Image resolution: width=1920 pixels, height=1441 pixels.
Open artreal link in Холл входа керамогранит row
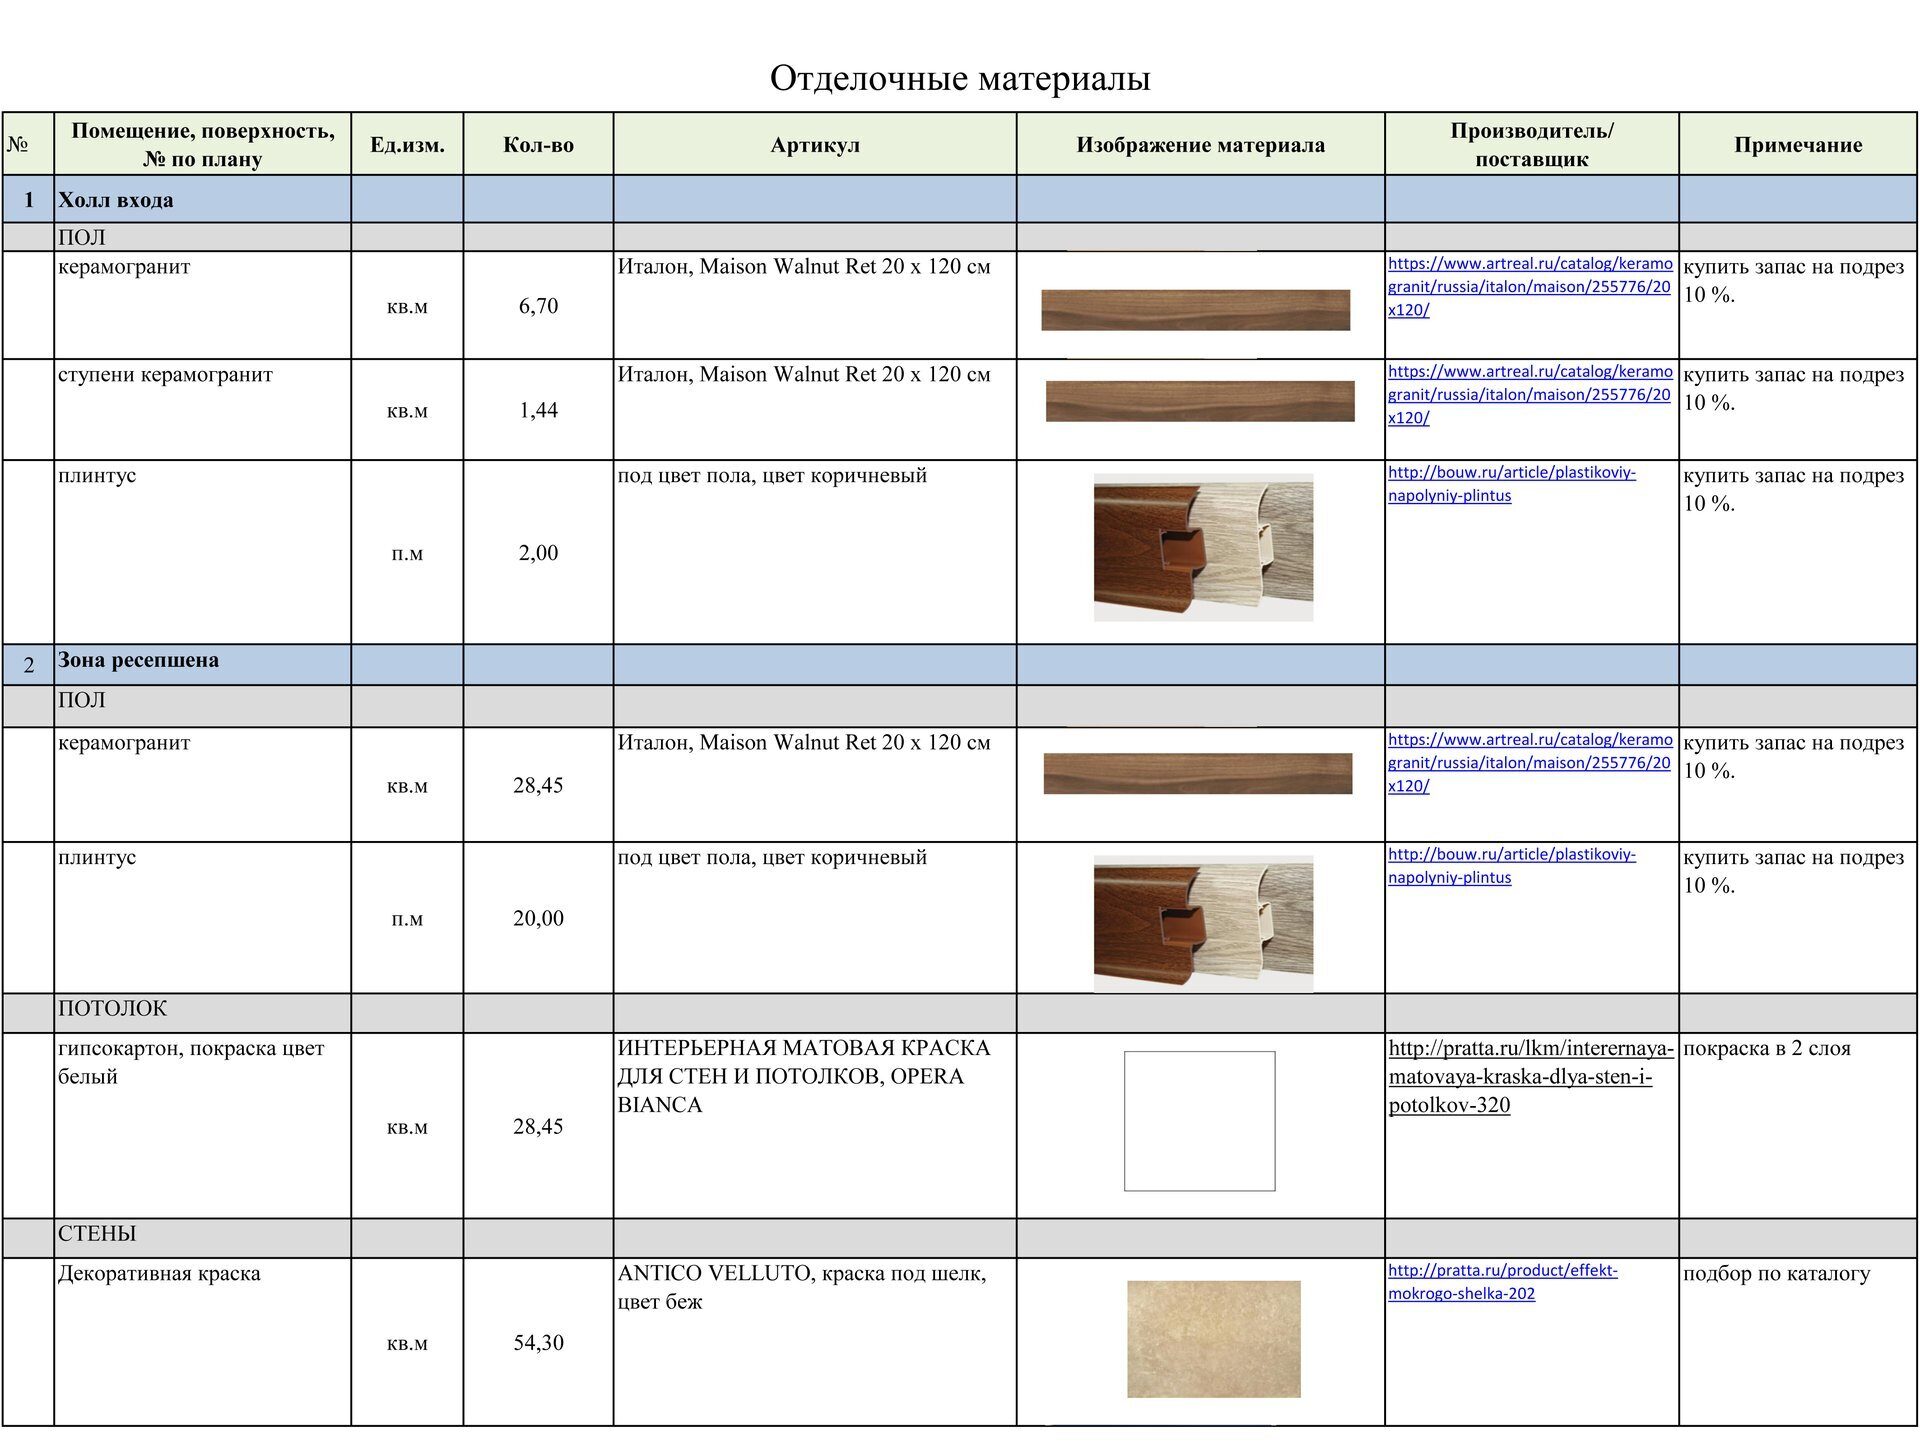point(1530,287)
